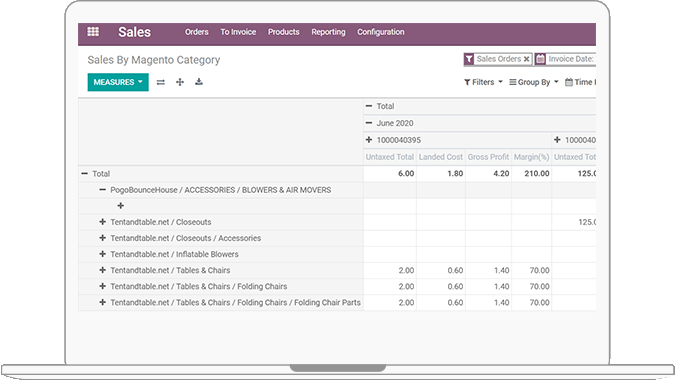
Task: Click the flip axis icon
Action: pyautogui.click(x=161, y=82)
